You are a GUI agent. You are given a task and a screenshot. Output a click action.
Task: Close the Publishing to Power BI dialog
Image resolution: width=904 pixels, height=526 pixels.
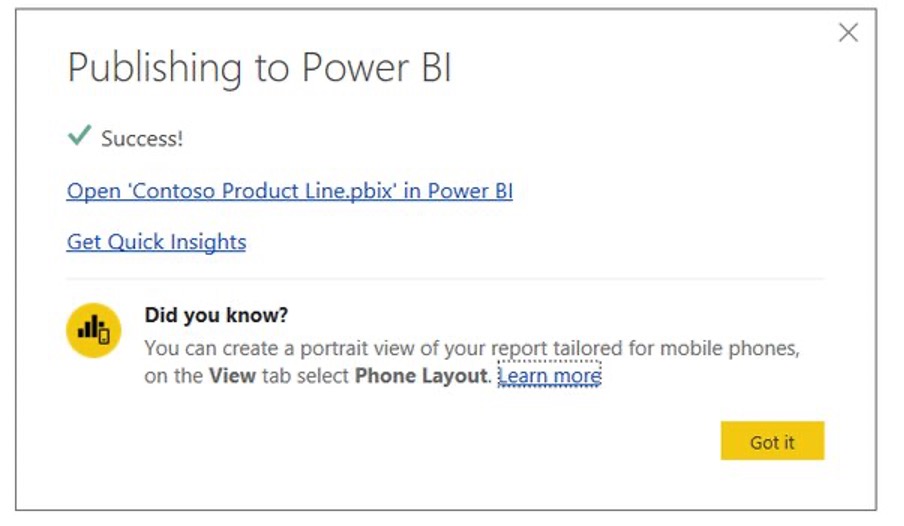click(848, 32)
